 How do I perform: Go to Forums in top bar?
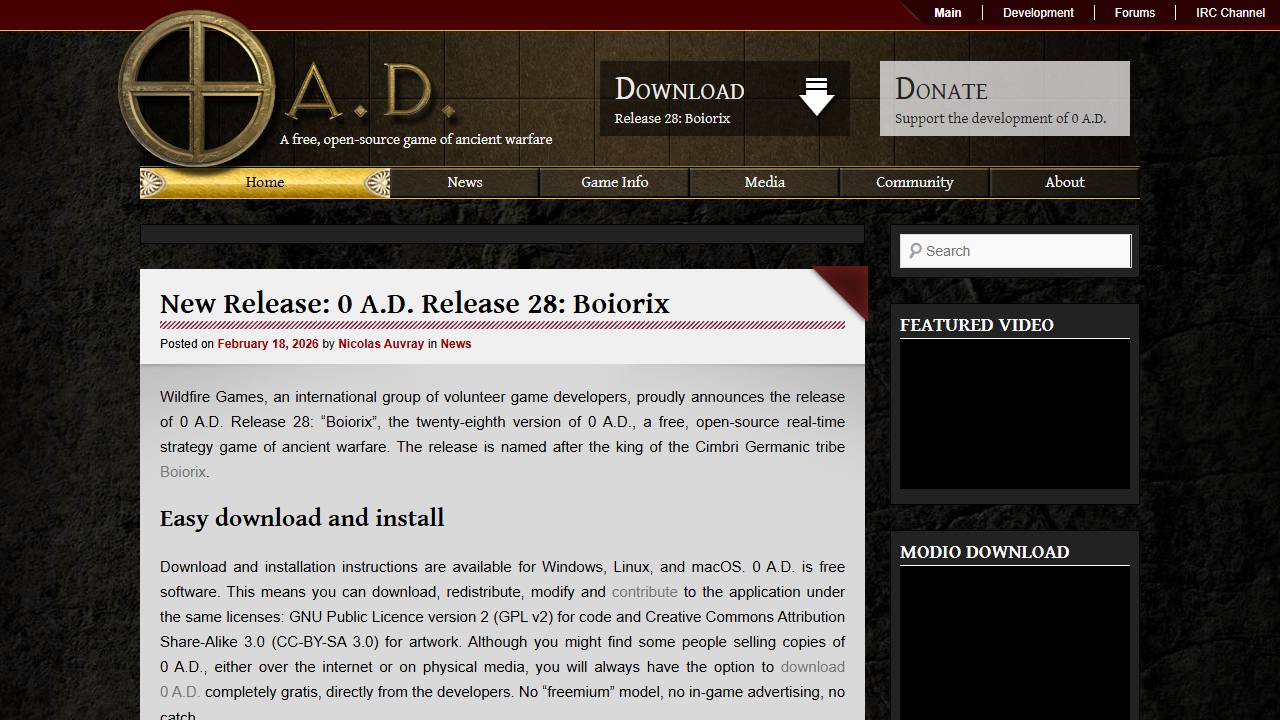[1134, 13]
